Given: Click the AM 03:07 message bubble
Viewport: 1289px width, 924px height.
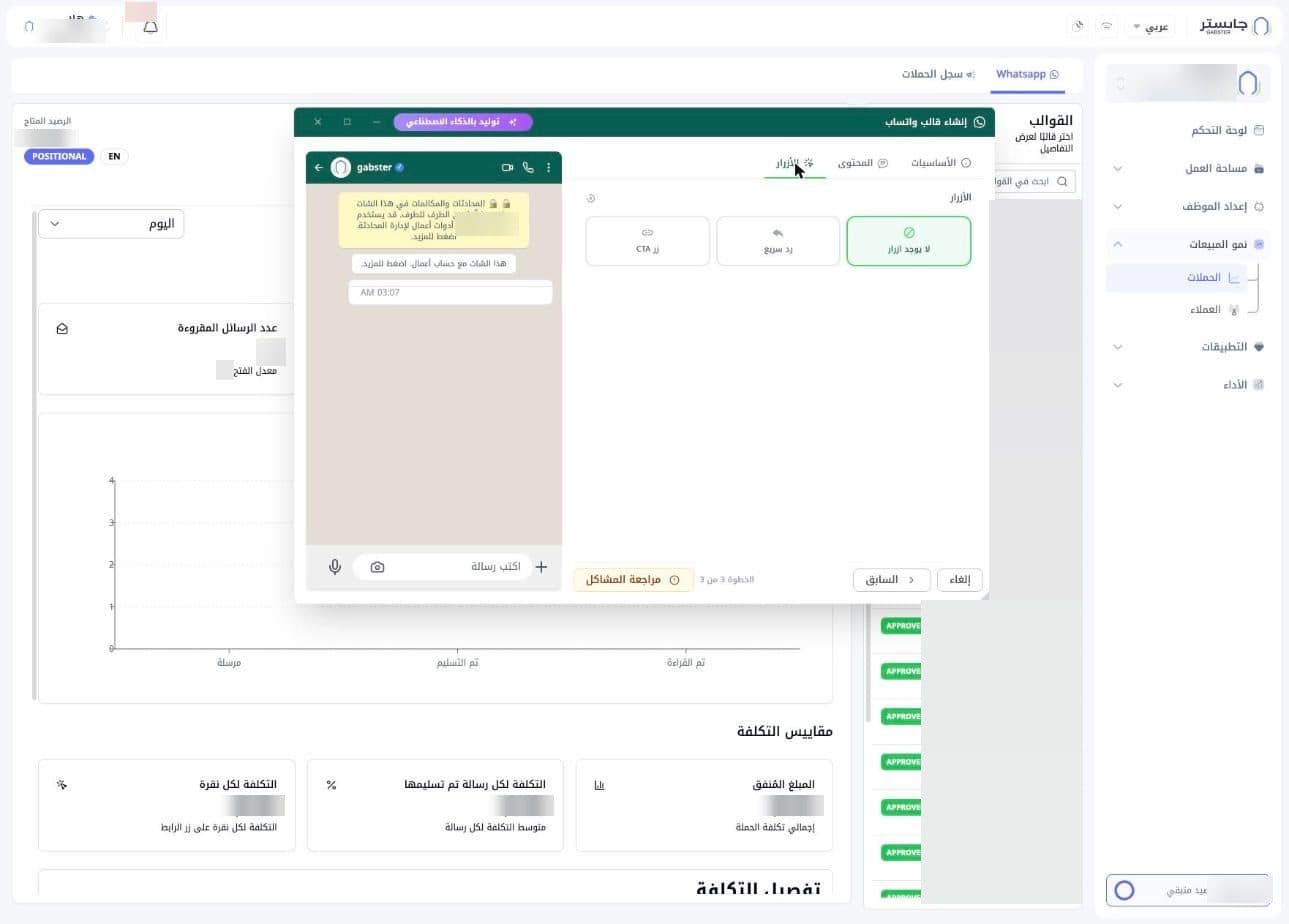Looking at the screenshot, I should 450,292.
